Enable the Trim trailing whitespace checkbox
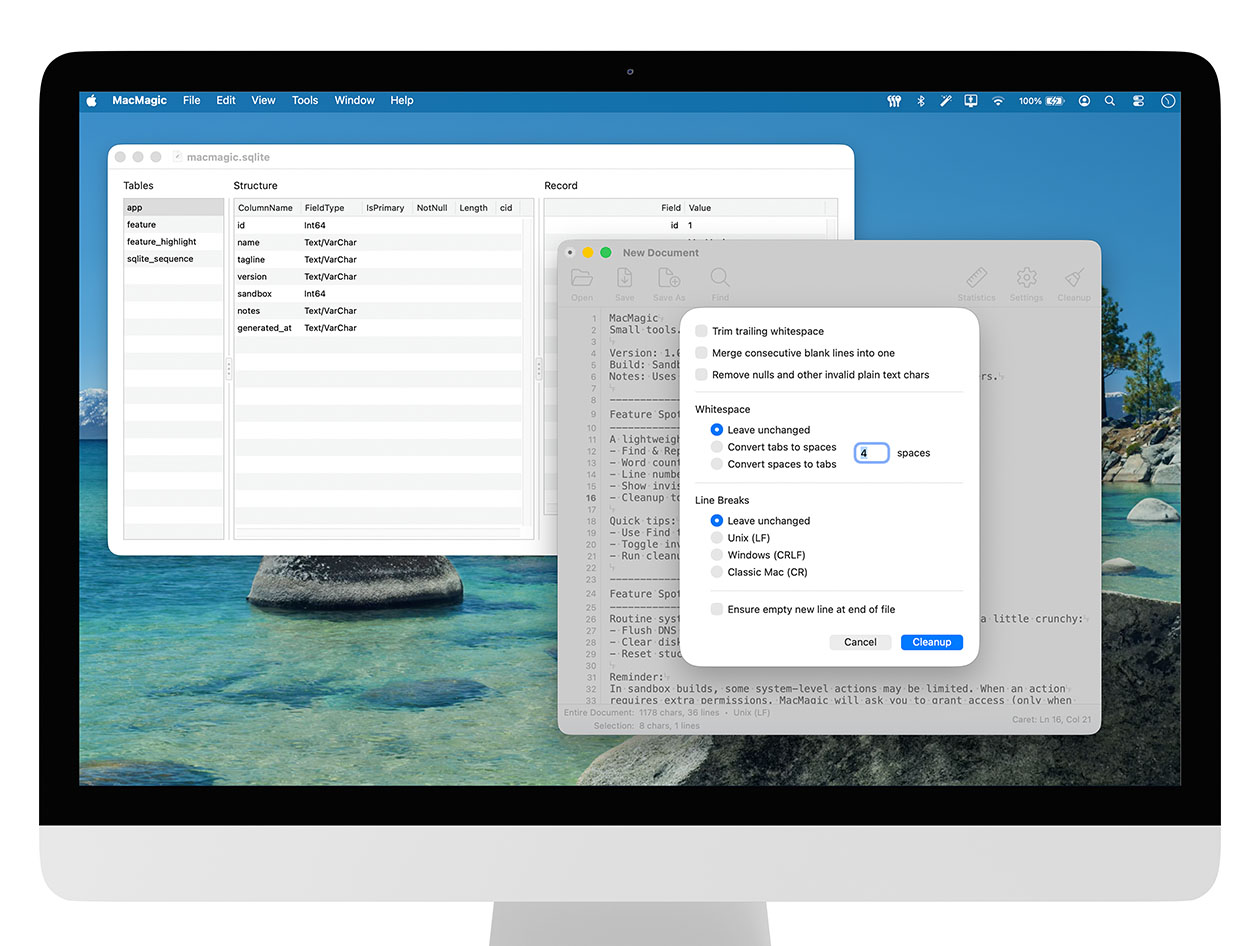The image size is (1260, 946). tap(701, 331)
